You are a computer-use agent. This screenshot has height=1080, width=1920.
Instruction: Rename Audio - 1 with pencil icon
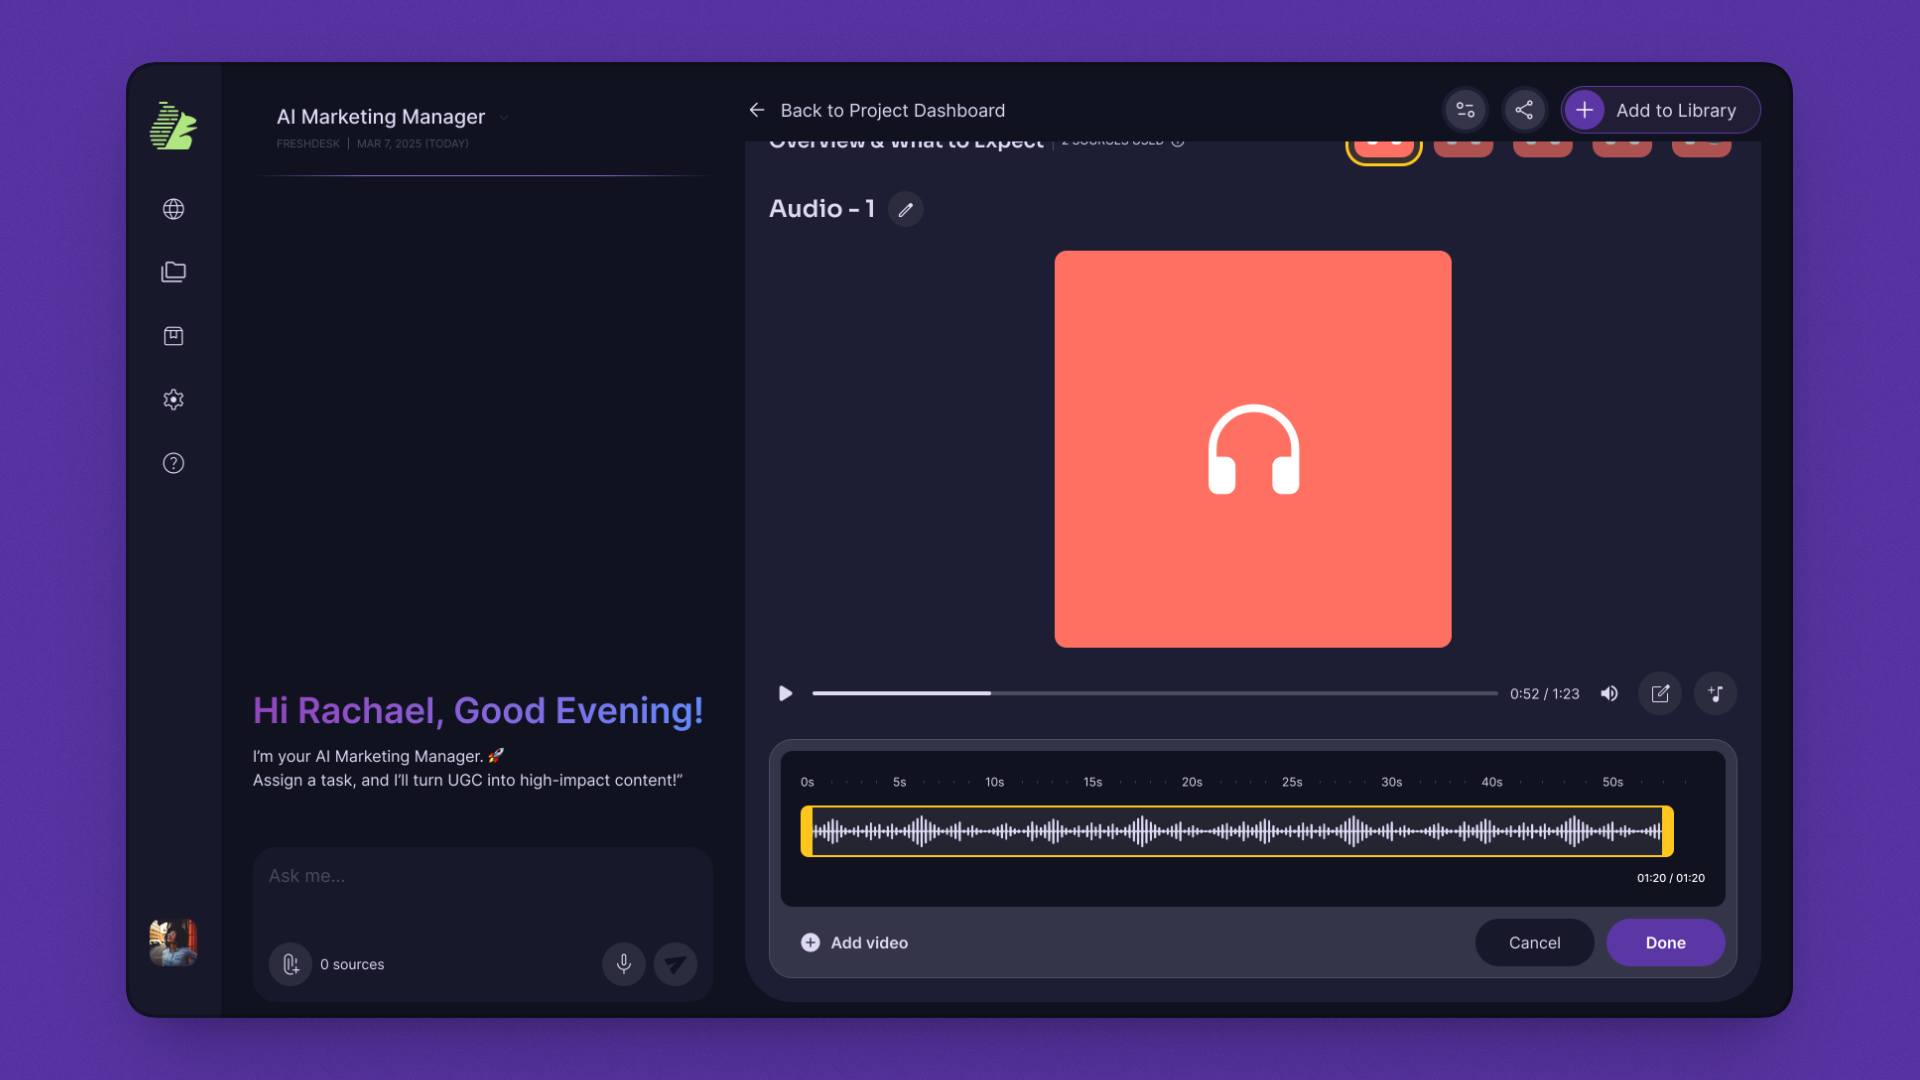[905, 209]
